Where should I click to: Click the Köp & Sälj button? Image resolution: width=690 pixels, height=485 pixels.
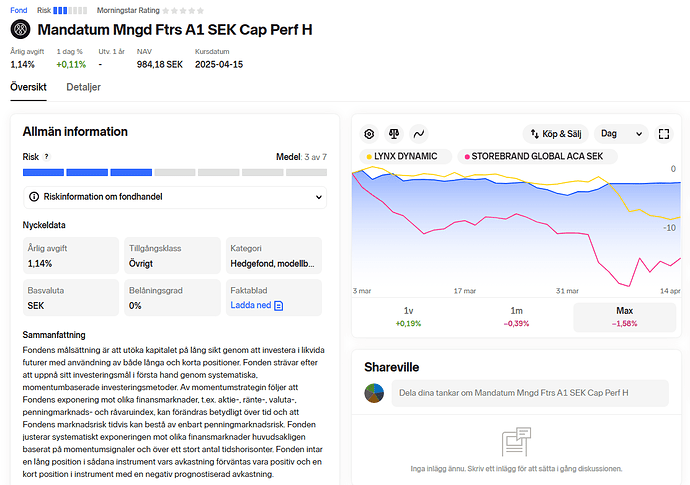(x=555, y=133)
